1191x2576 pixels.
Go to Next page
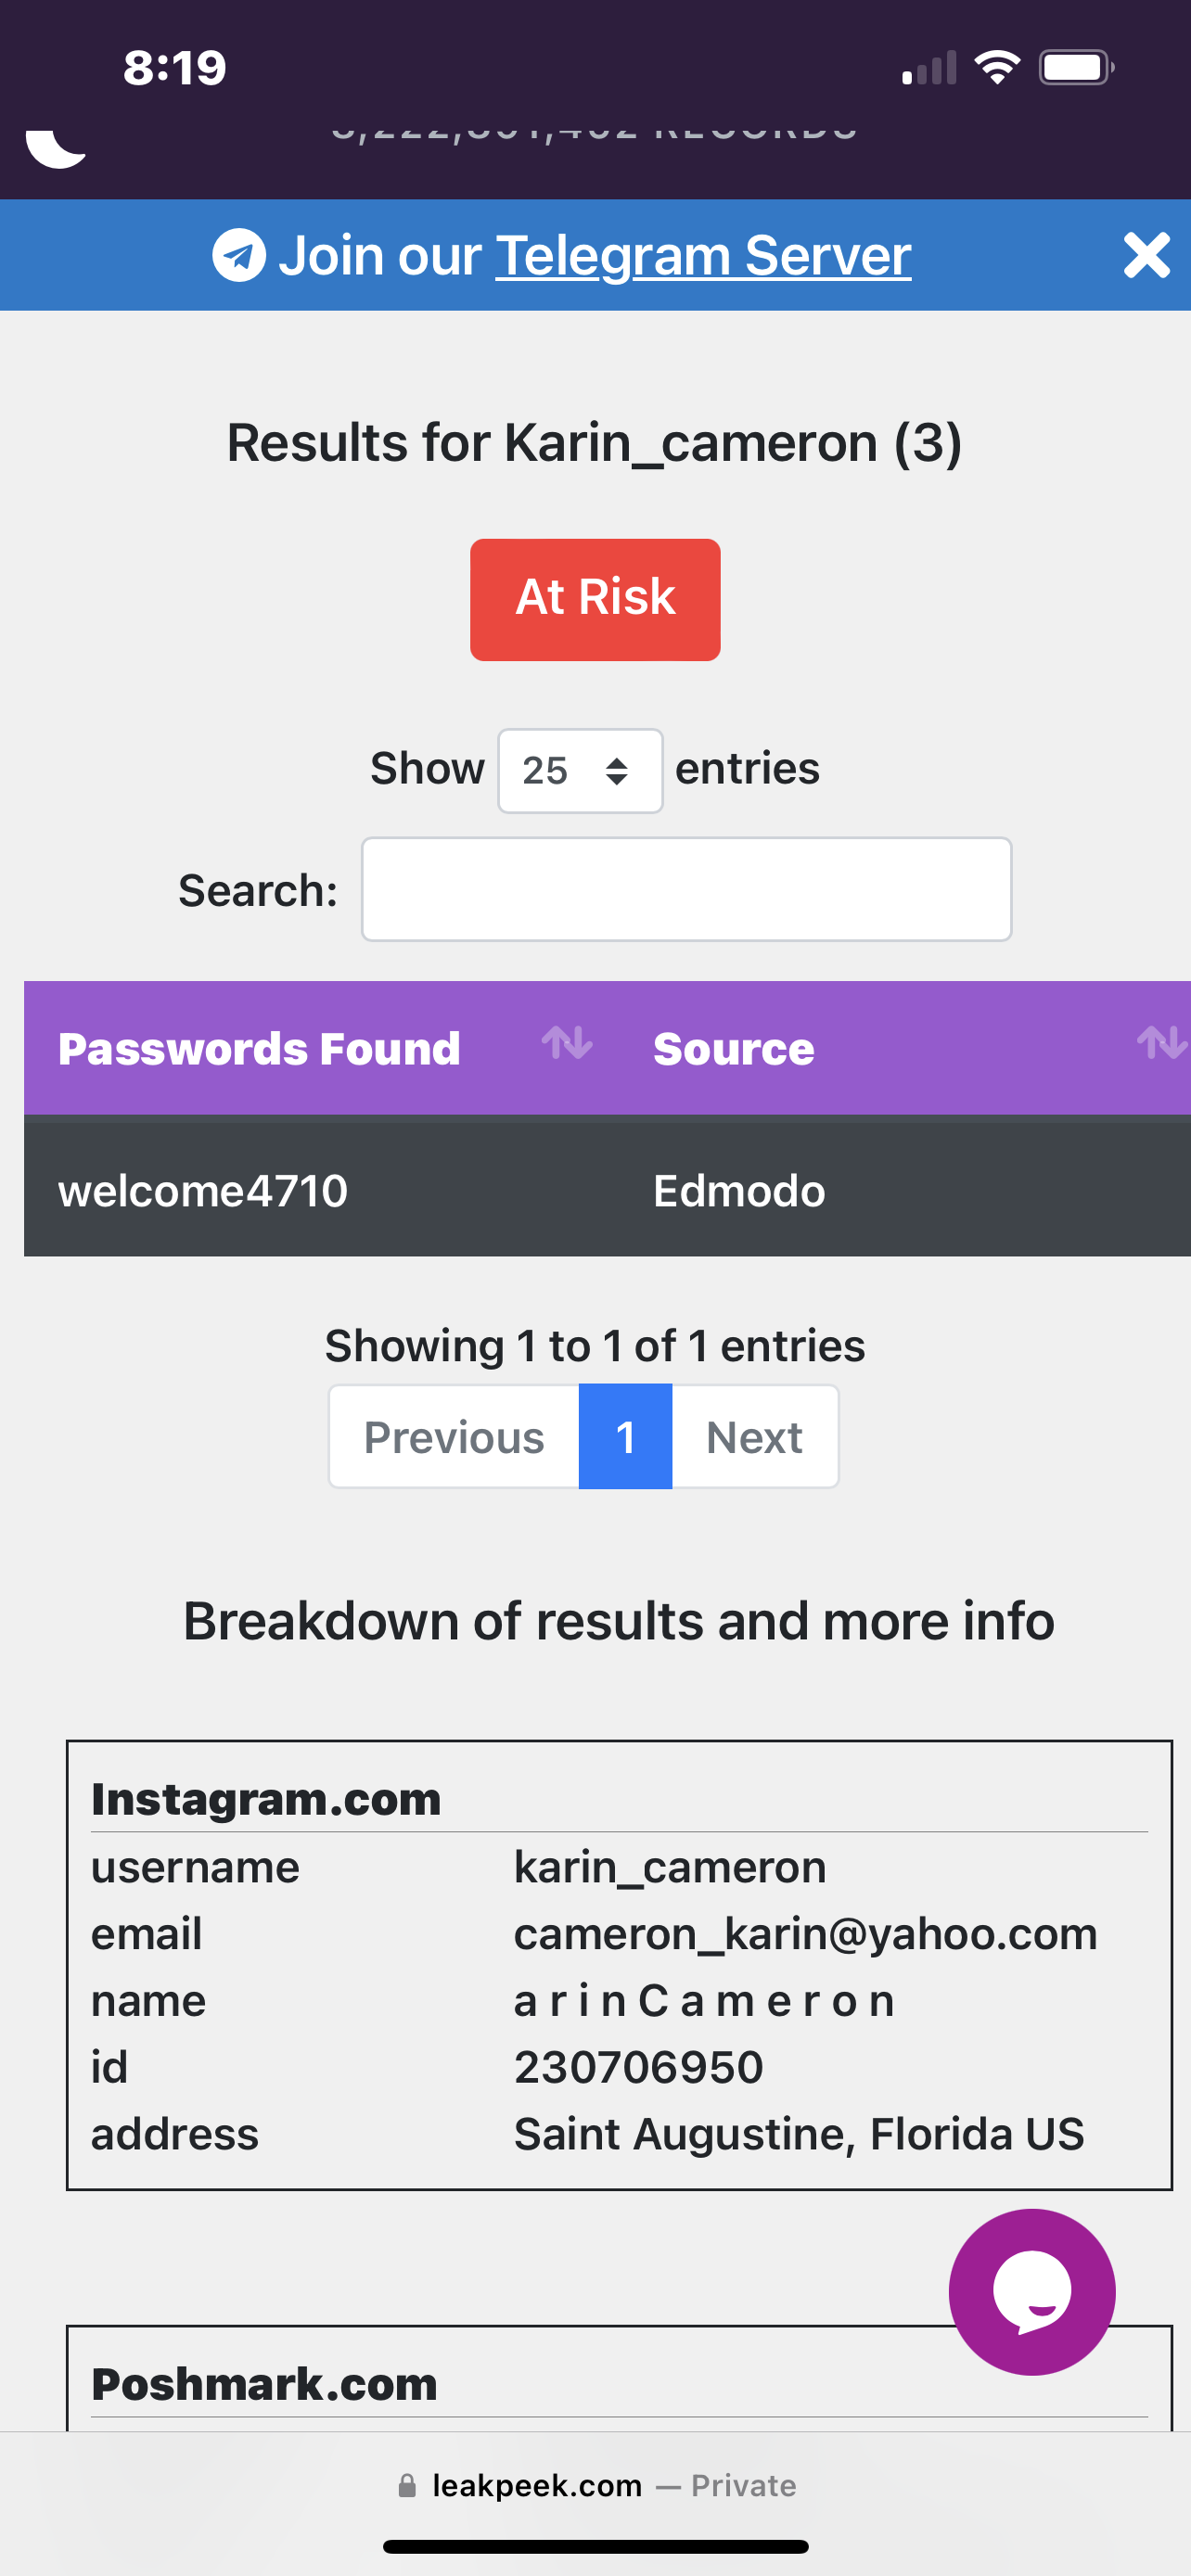click(x=754, y=1437)
